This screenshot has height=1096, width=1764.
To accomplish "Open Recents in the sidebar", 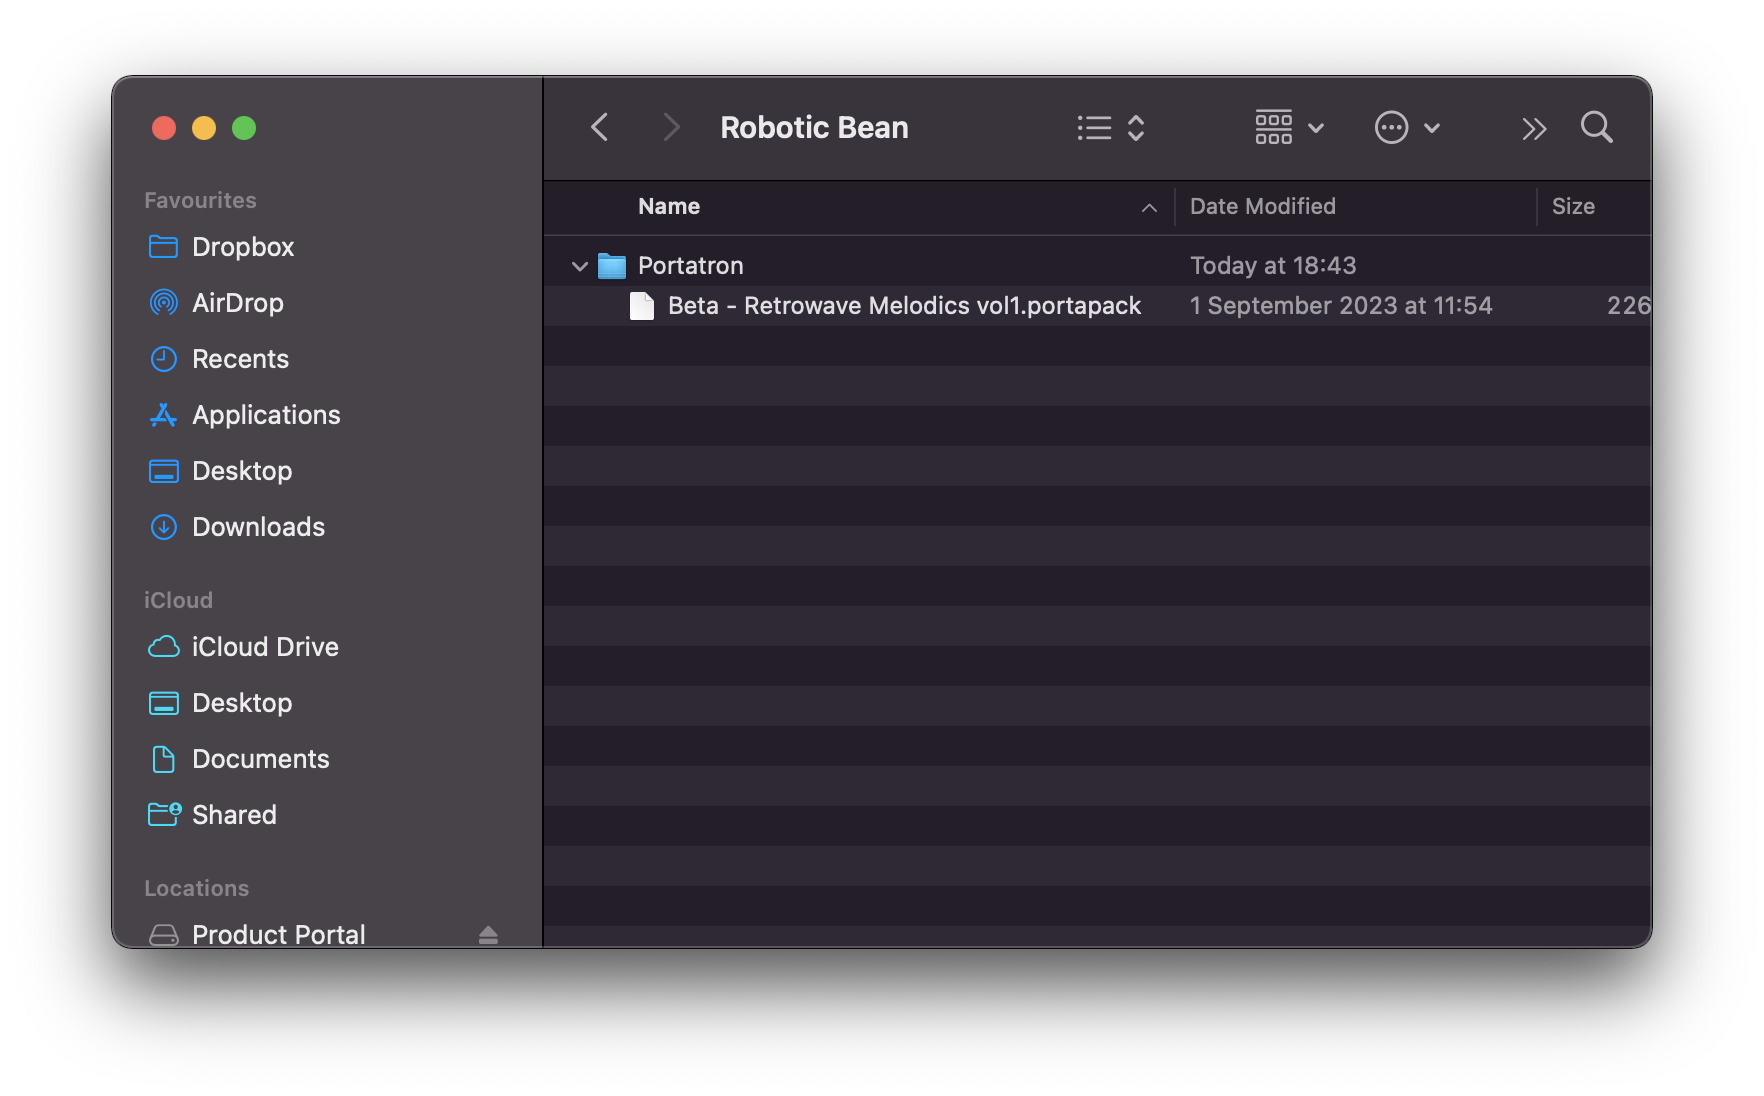I will [x=240, y=359].
